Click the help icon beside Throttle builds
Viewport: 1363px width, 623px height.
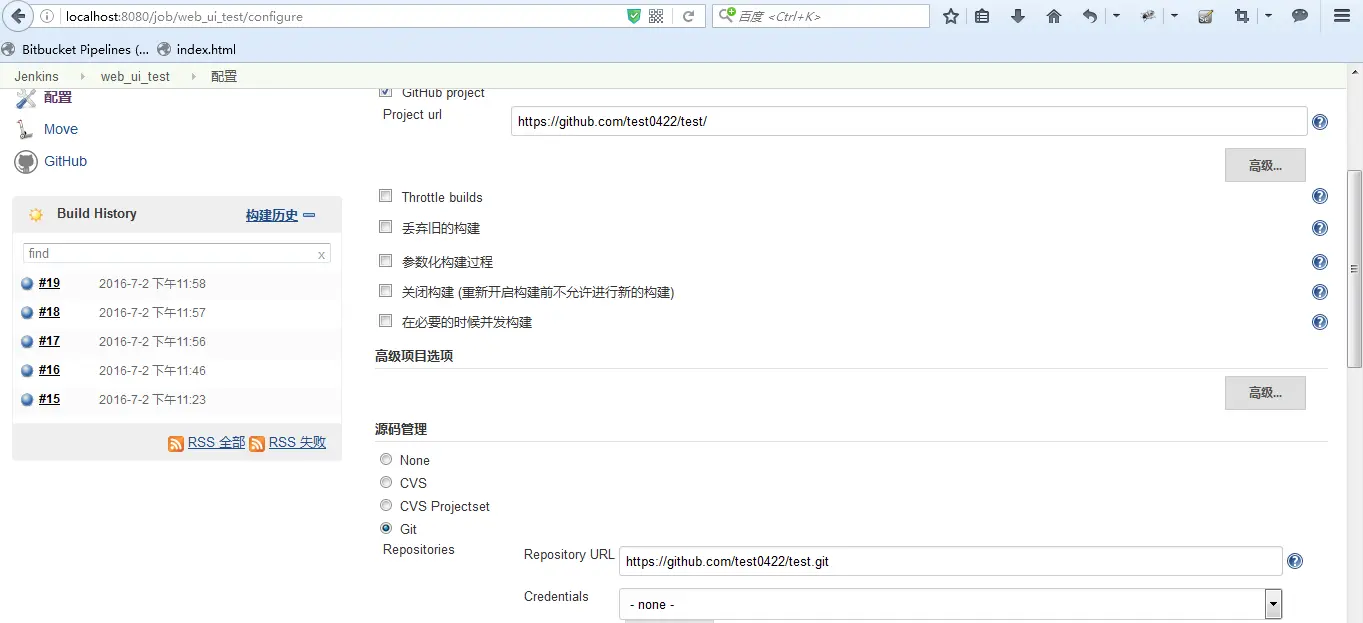coord(1319,196)
